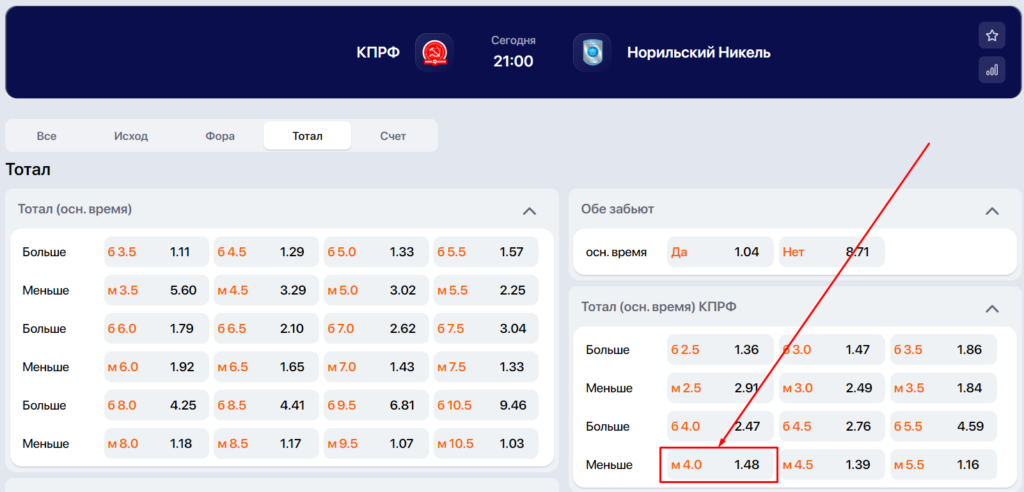
Task: Bet on б 3.5 at 1.11
Action: [x=156, y=252]
